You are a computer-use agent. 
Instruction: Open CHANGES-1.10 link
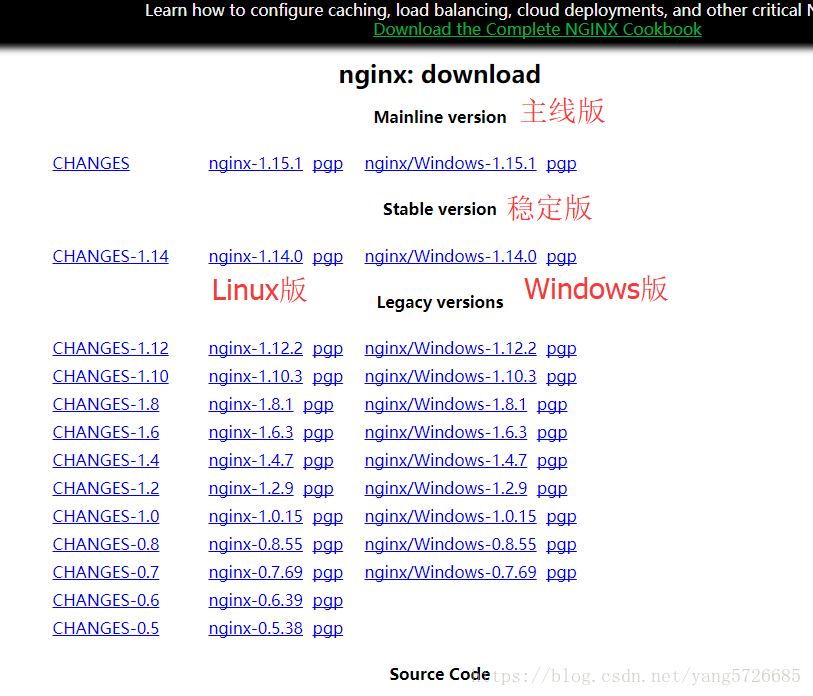pyautogui.click(x=110, y=377)
